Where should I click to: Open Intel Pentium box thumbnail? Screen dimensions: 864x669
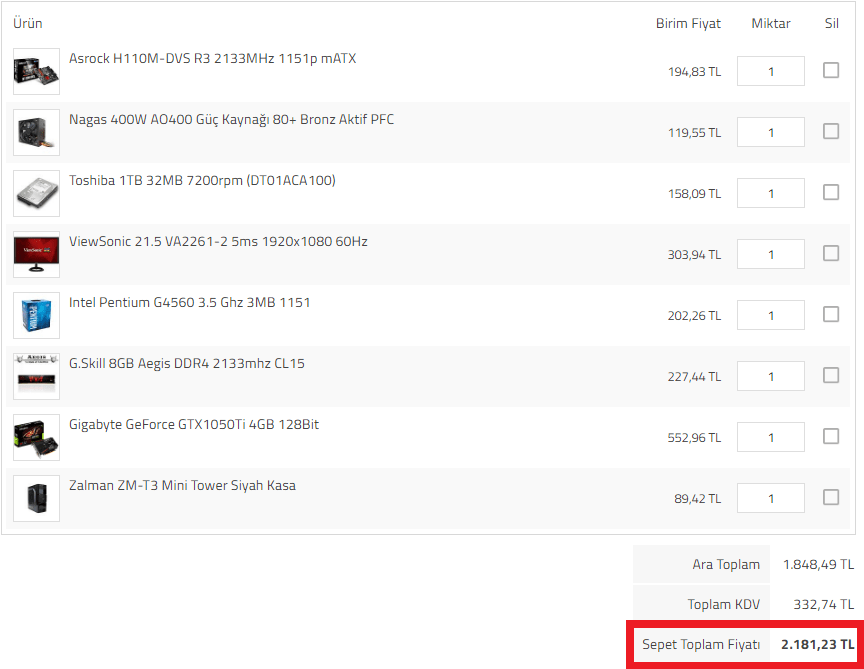(36, 315)
